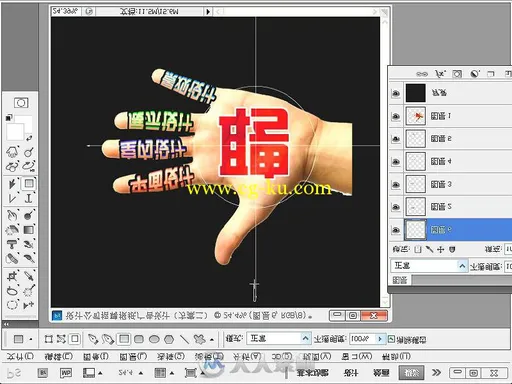
Task: Select the Rectangle shape tool in toolbox
Action: click(x=29, y=183)
